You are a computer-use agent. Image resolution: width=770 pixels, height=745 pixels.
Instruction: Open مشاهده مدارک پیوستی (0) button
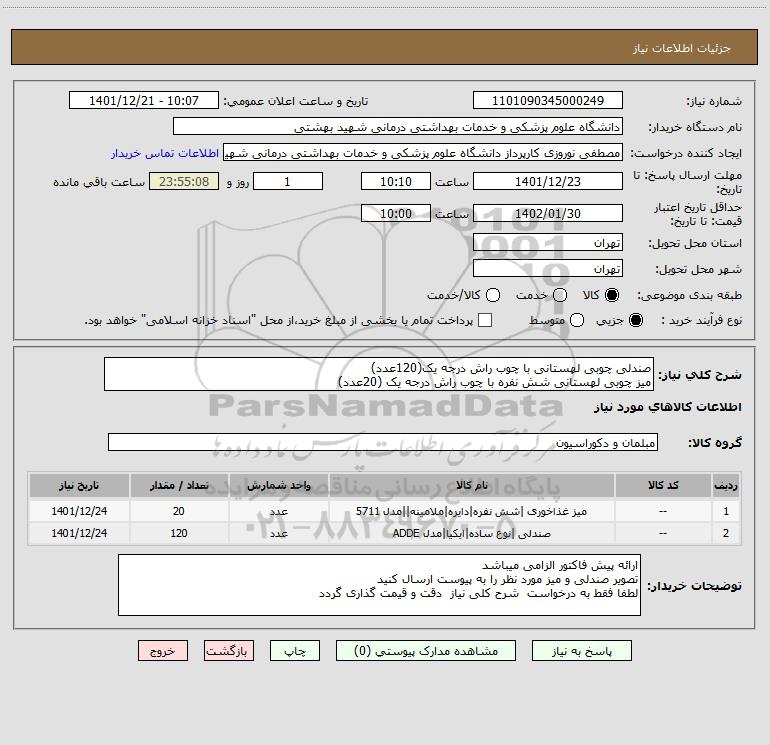pyautogui.click(x=426, y=651)
